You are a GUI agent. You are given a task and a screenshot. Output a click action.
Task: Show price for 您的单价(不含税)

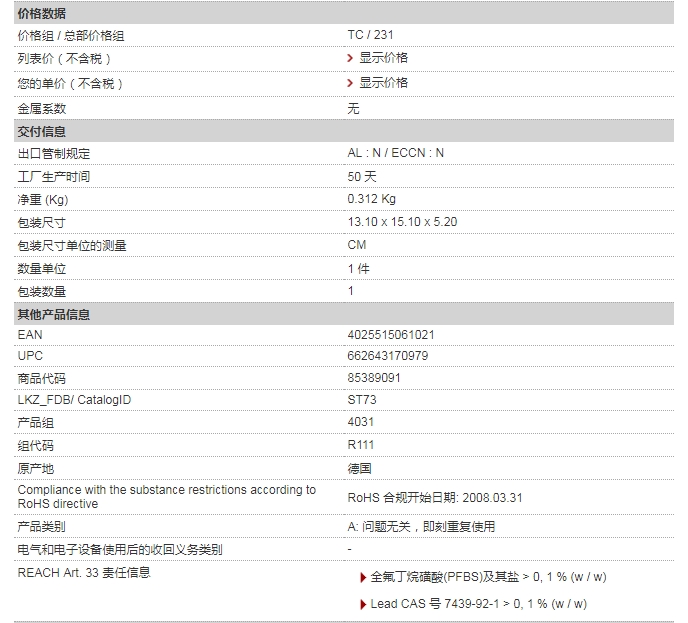coord(383,83)
